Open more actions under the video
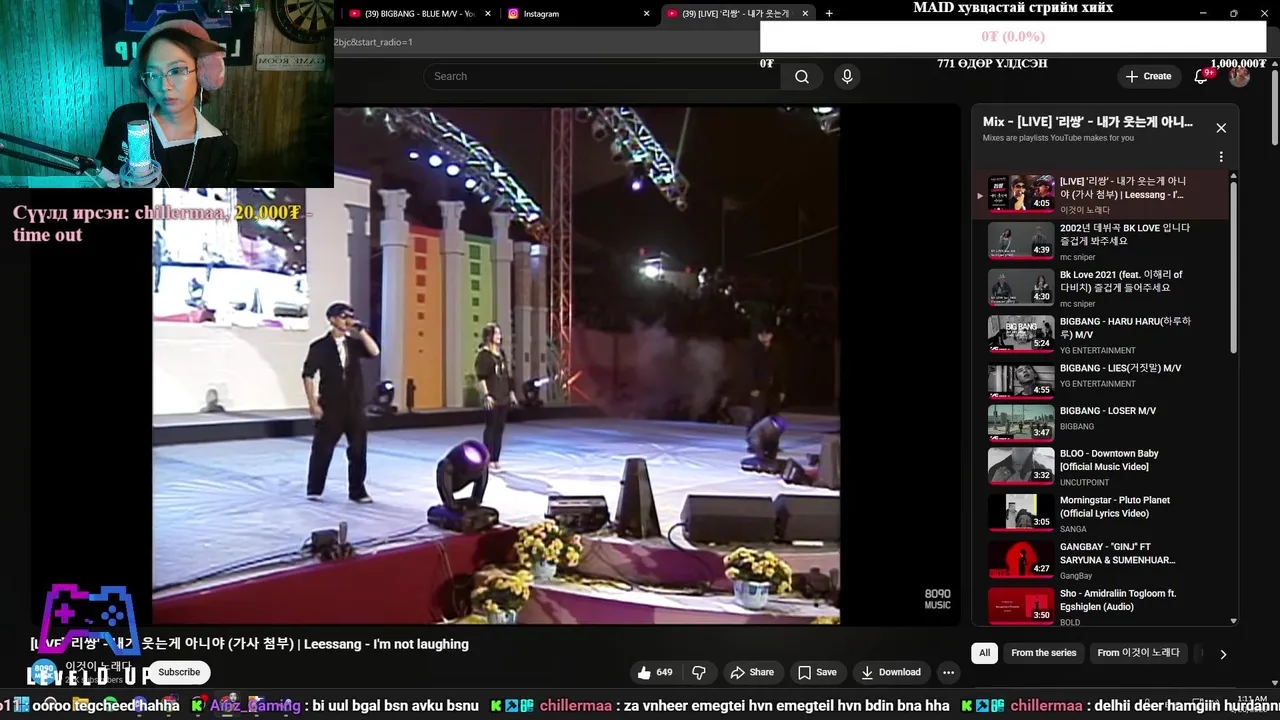Screen dimensions: 1280x720 [948, 672]
